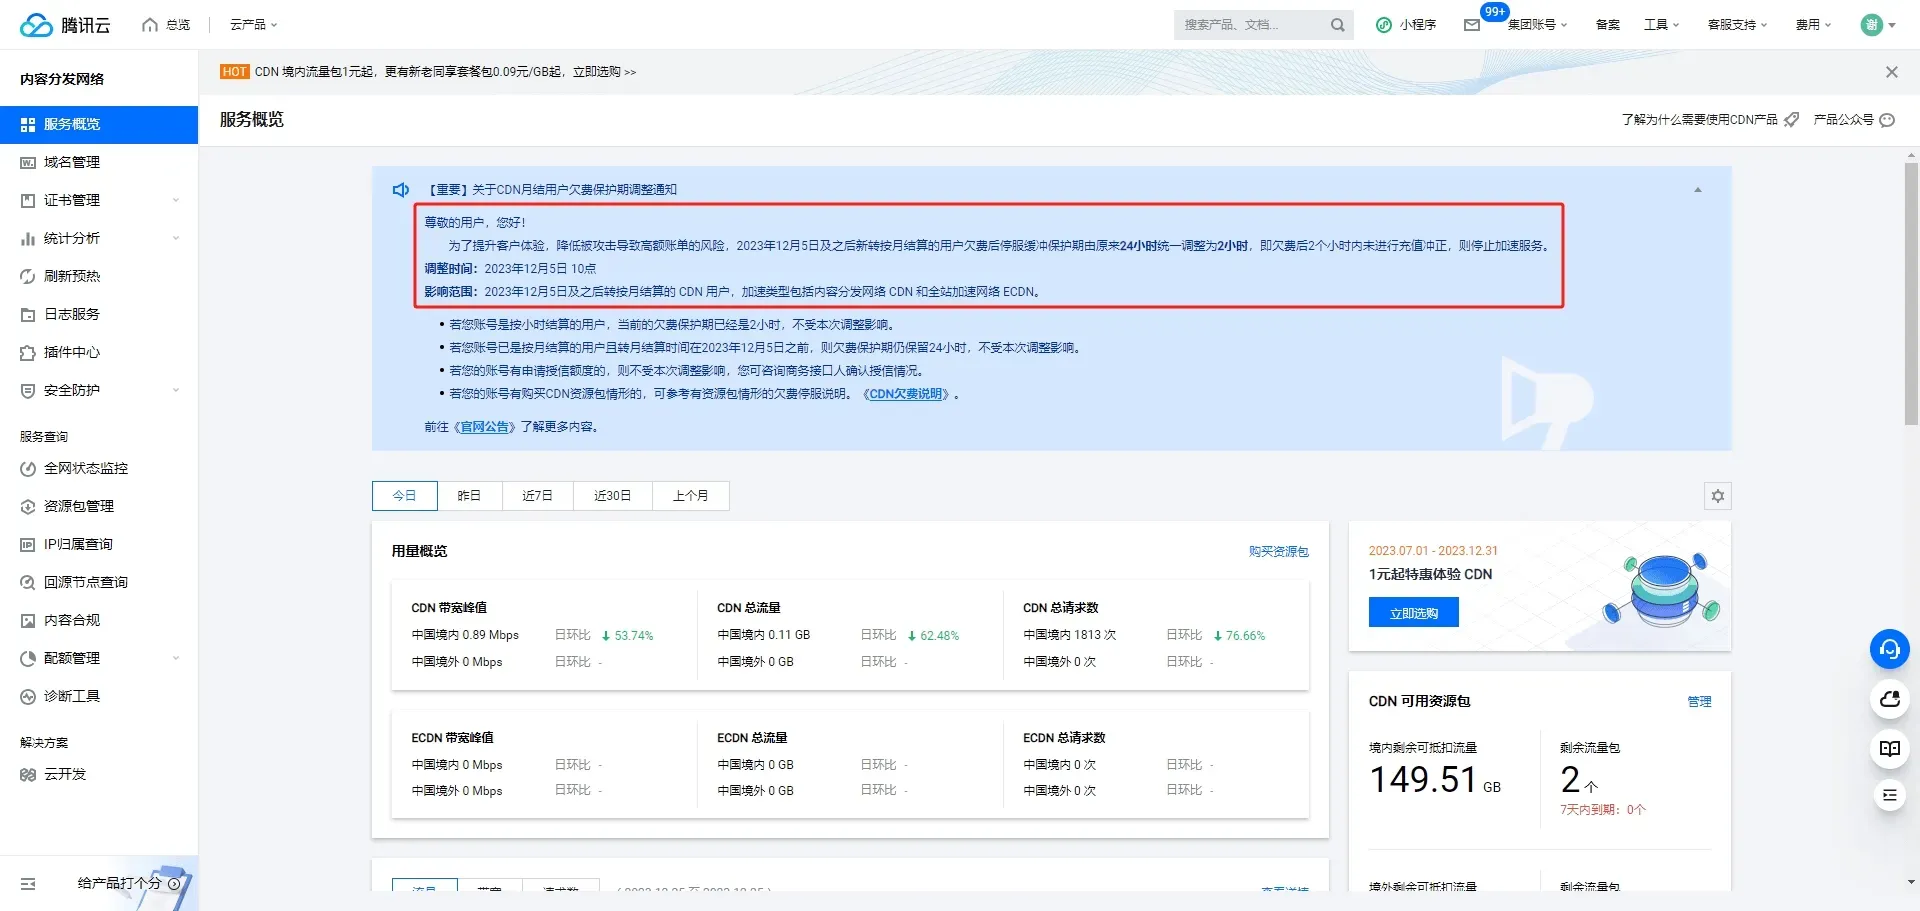Collapse sidebar with bottom menu icon
Screen dimensions: 1920x911
pyautogui.click(x=28, y=884)
